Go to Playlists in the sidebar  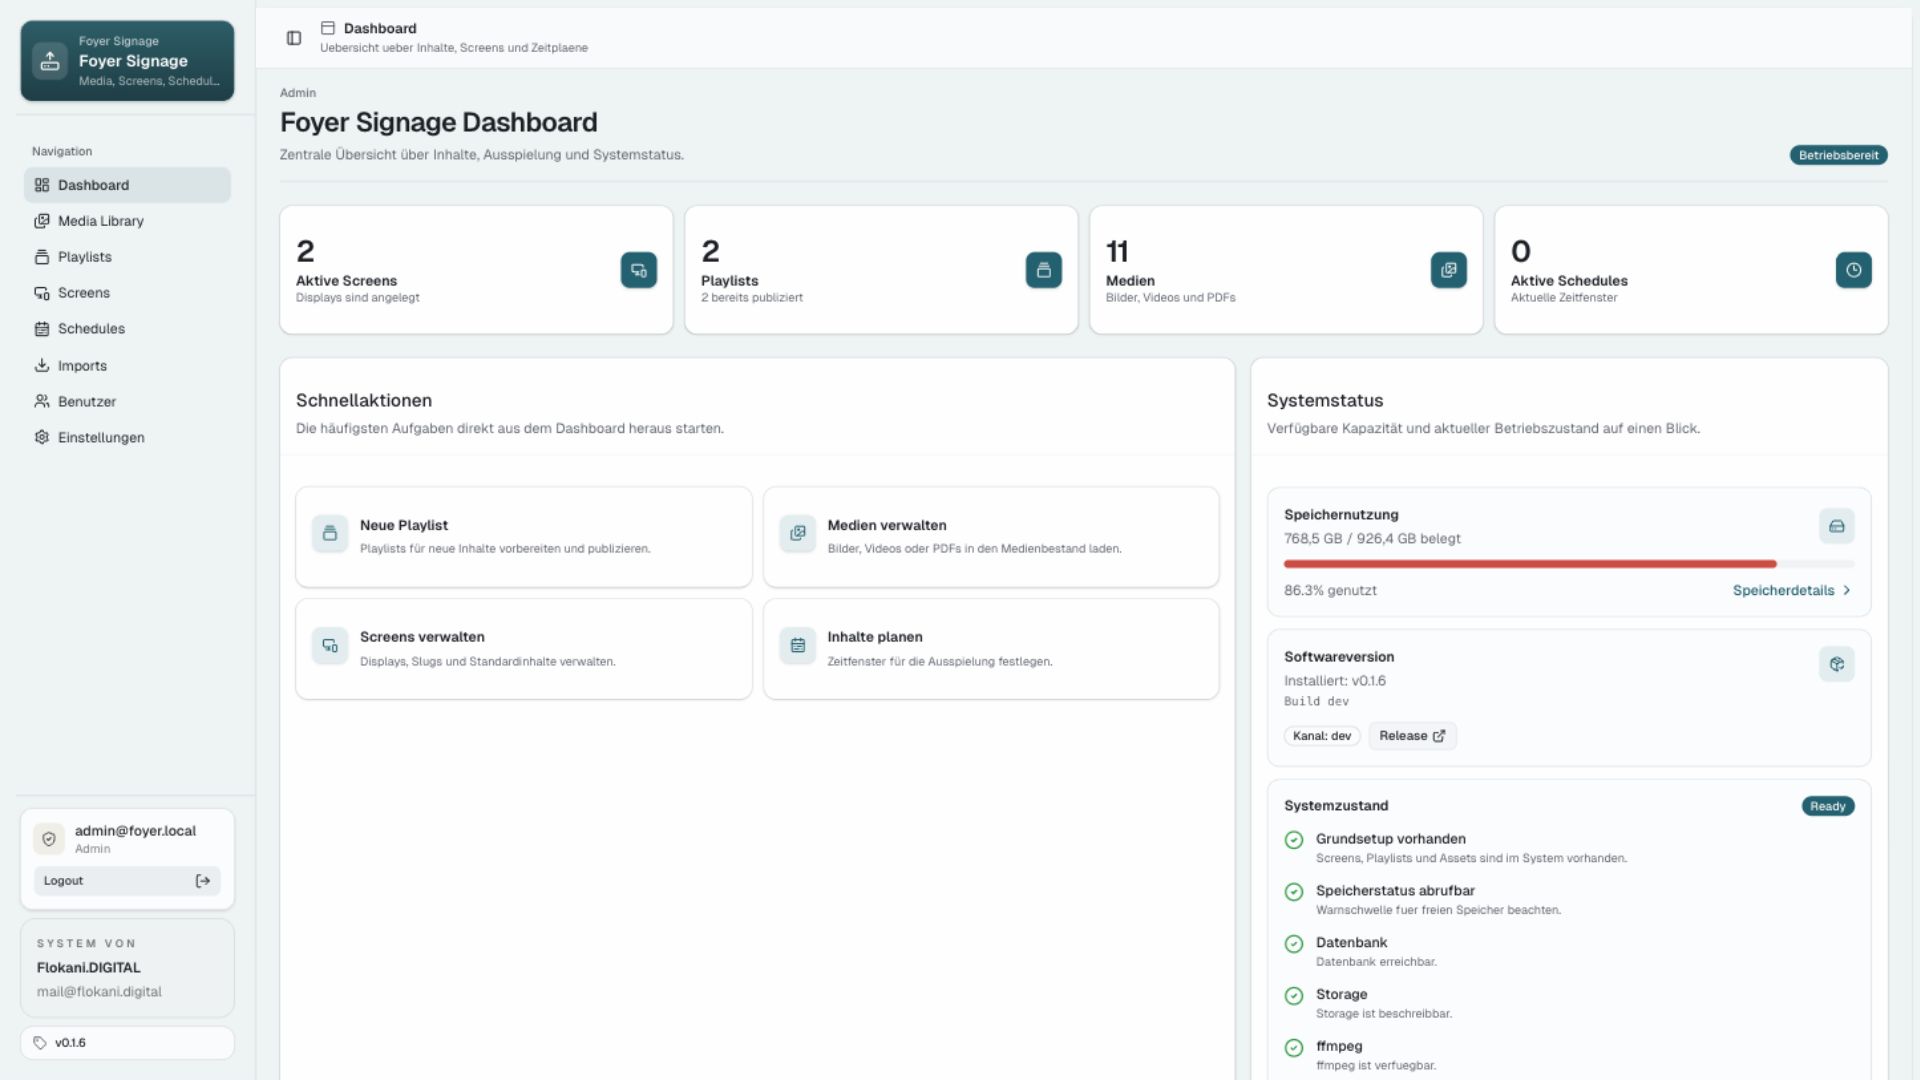click(127, 257)
